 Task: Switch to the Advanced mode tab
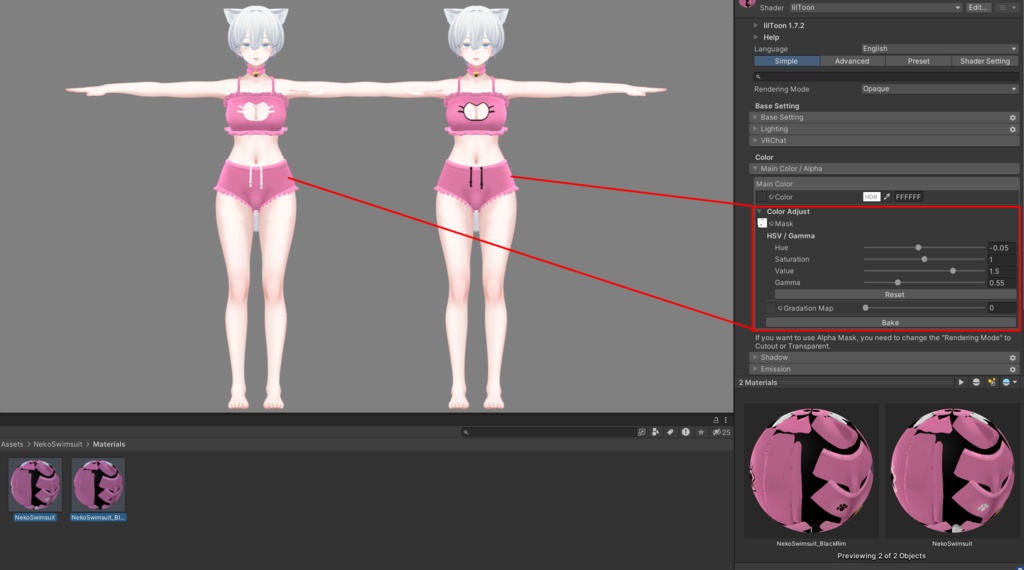coord(852,61)
